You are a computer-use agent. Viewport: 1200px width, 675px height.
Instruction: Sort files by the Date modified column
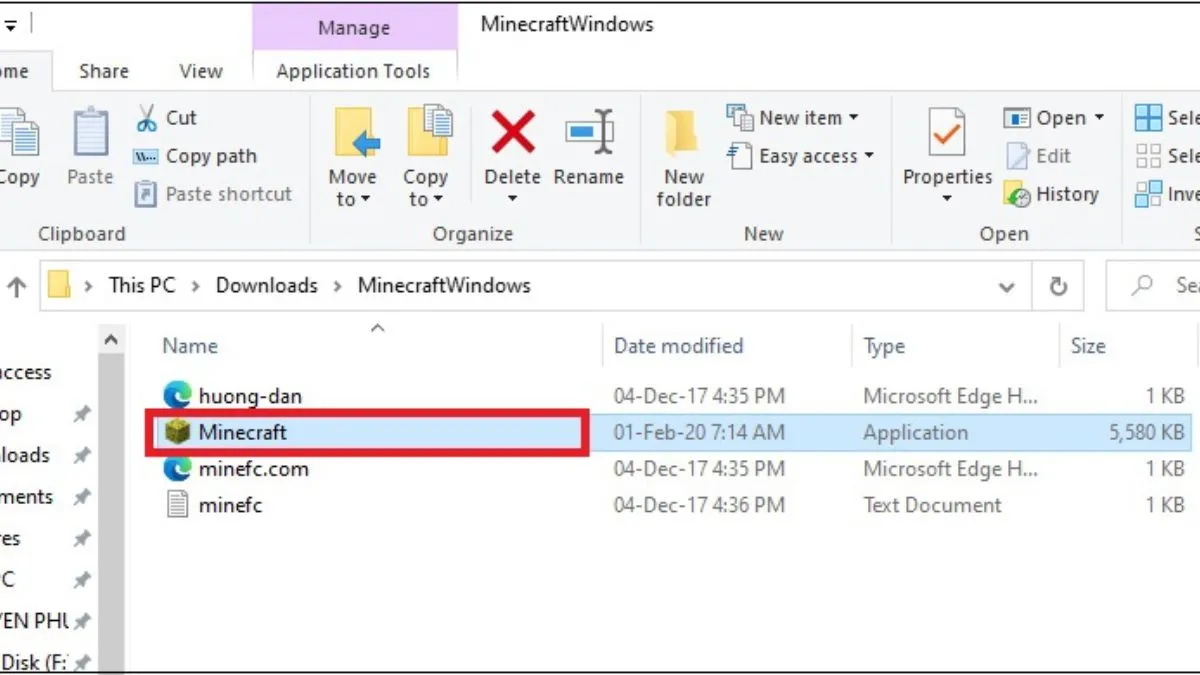coord(676,345)
